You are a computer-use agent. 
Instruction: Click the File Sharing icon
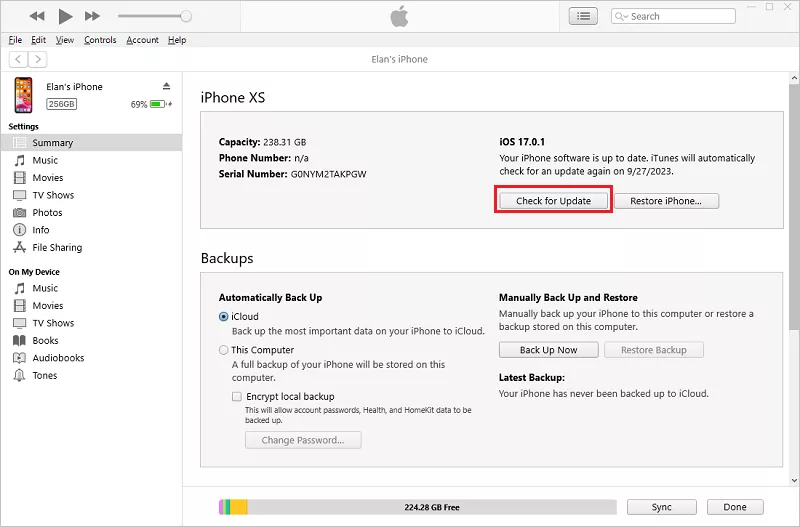tap(19, 247)
